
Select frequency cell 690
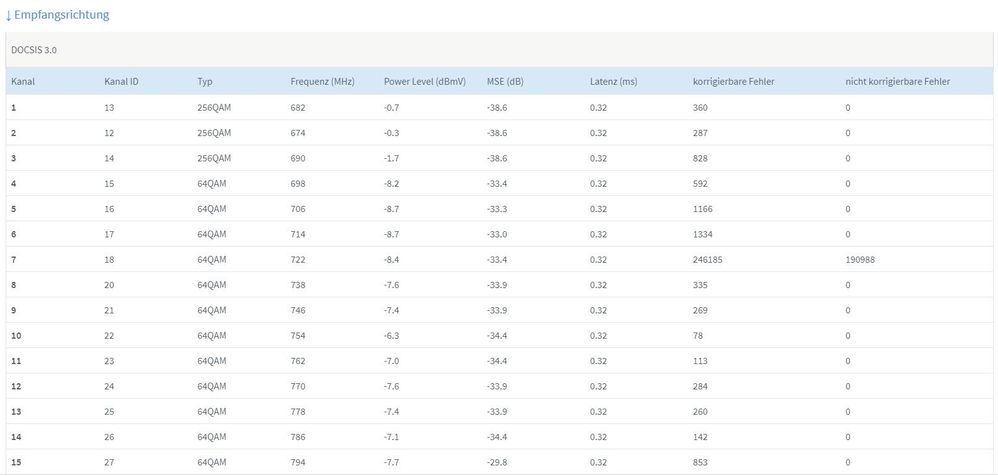(x=298, y=158)
